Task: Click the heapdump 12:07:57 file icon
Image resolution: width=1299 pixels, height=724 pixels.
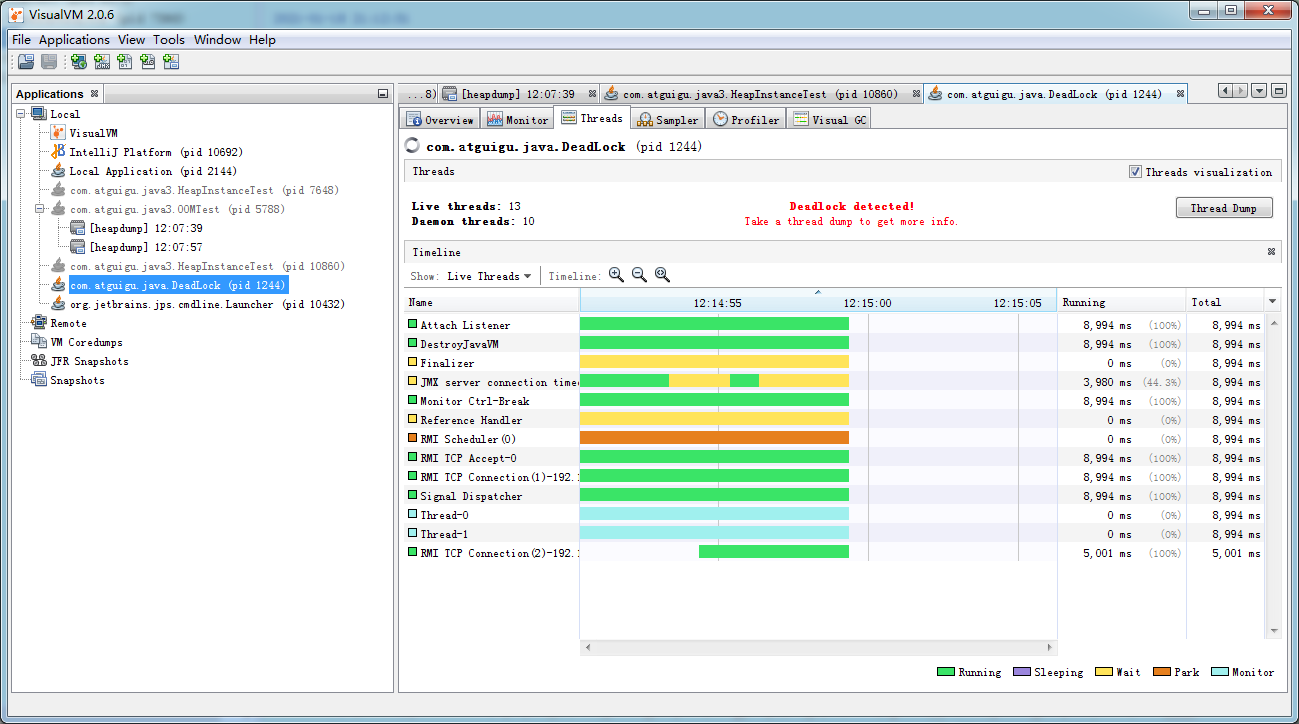Action: coord(77,247)
